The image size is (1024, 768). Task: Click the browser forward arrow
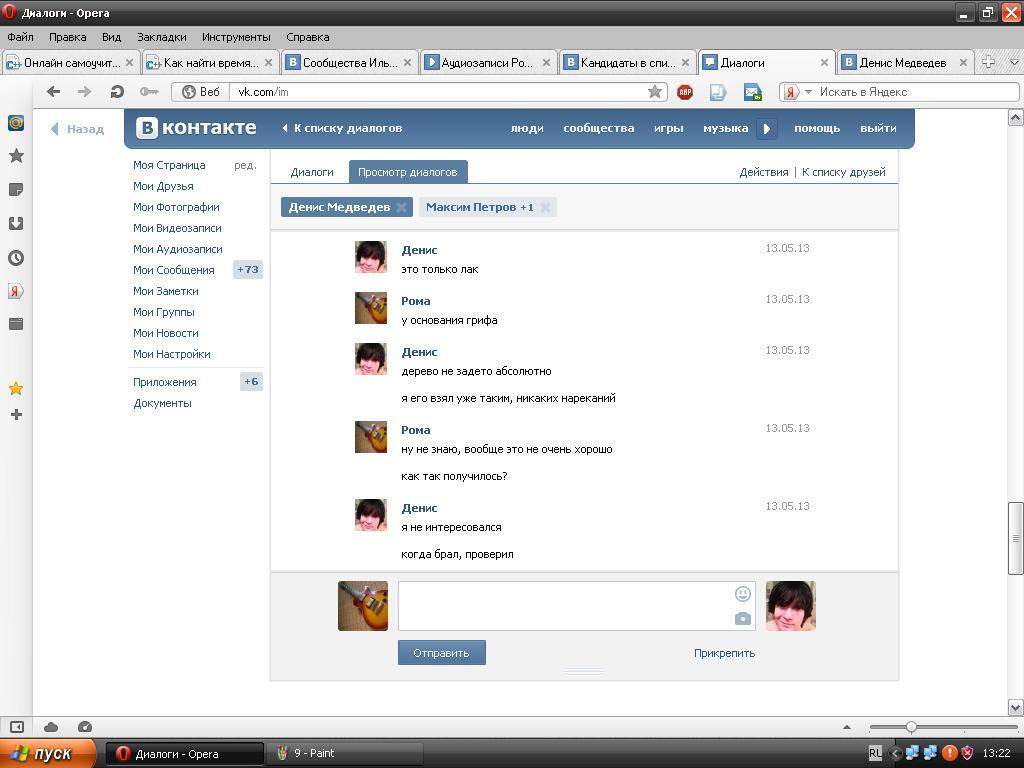84,92
